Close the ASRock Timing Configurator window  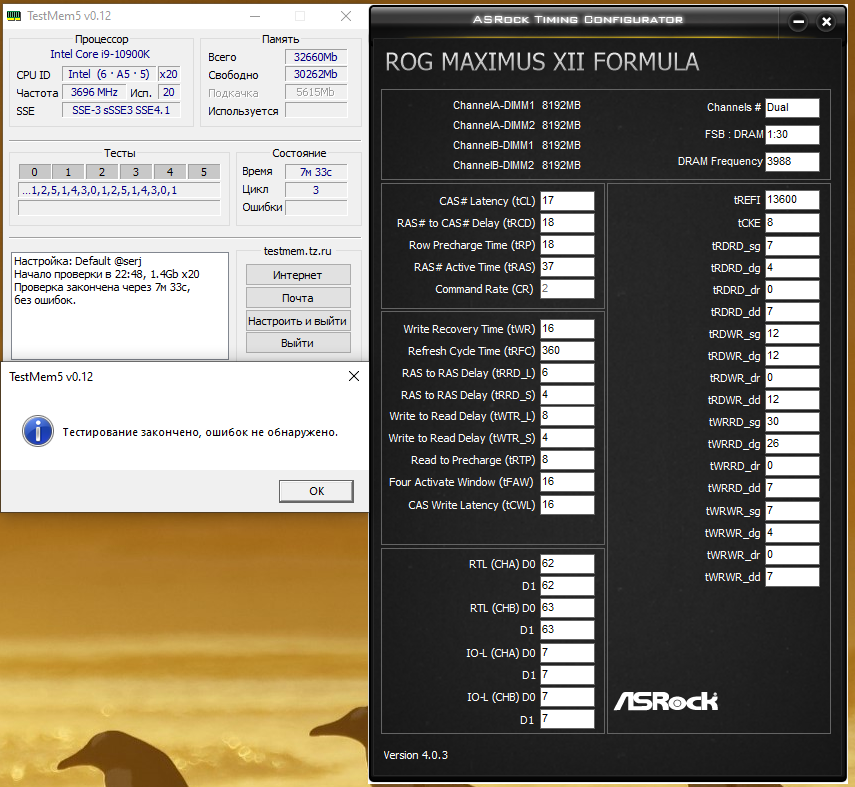(826, 22)
